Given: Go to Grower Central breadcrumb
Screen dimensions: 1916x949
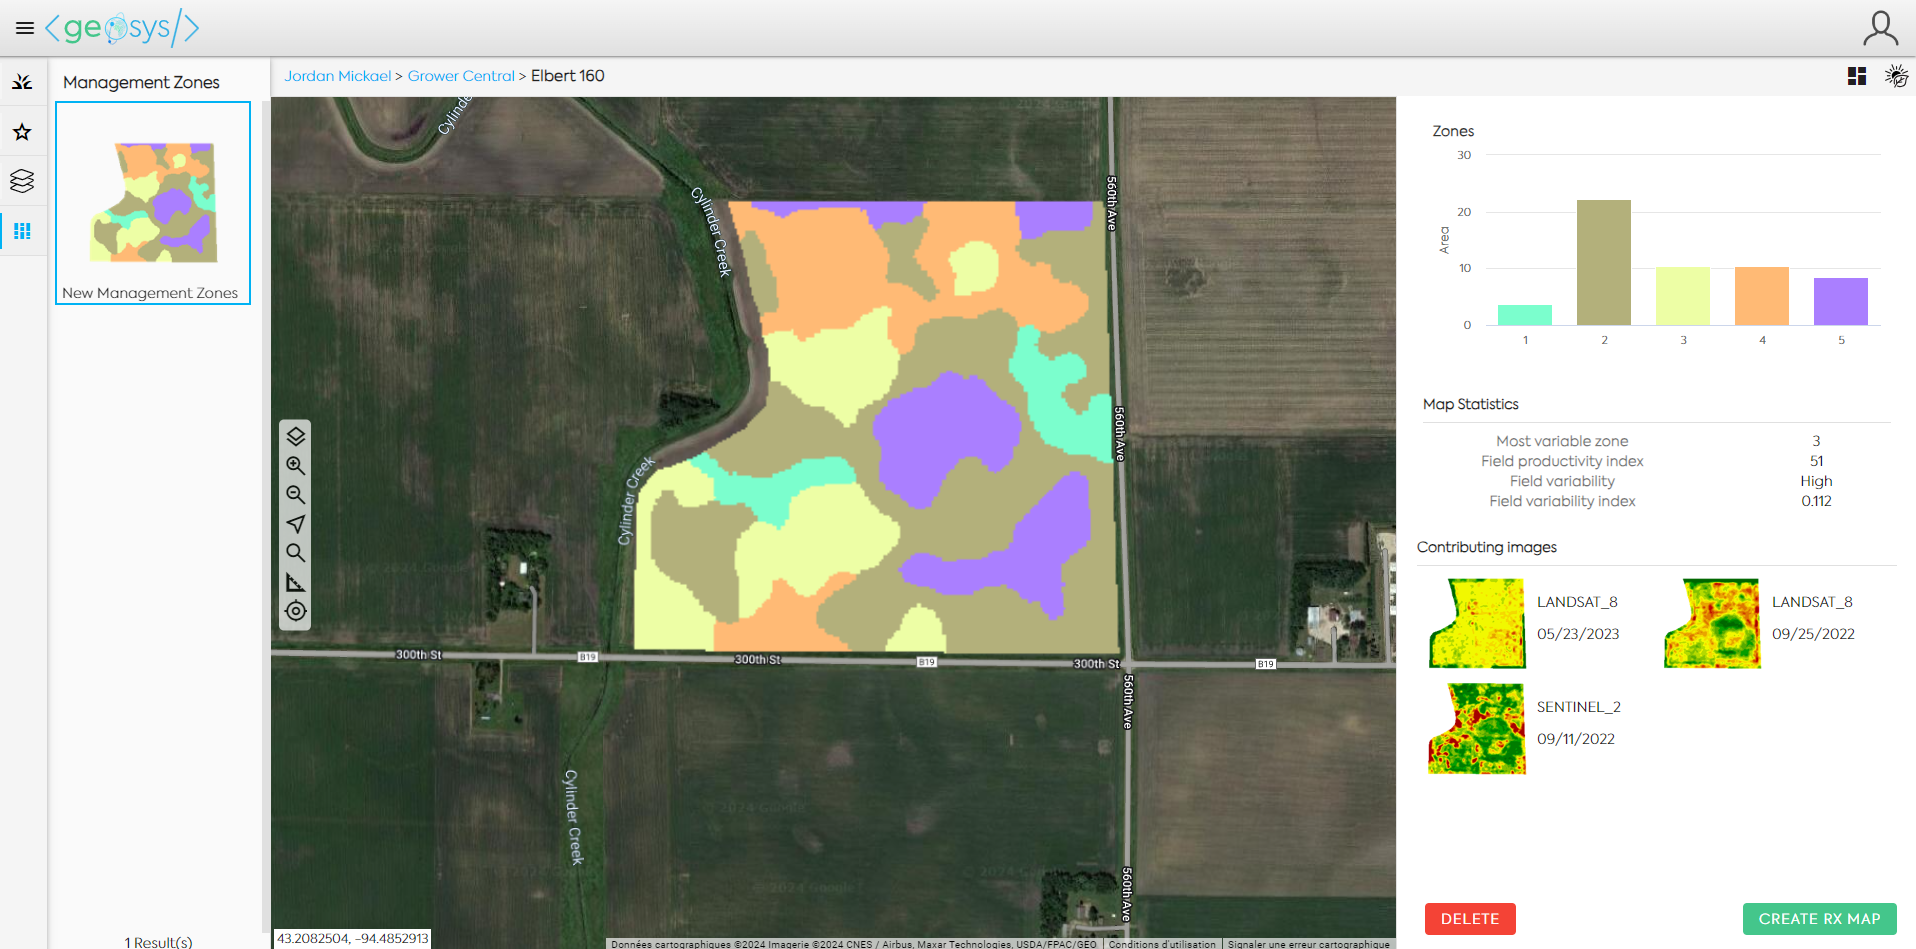Looking at the screenshot, I should tap(461, 76).
